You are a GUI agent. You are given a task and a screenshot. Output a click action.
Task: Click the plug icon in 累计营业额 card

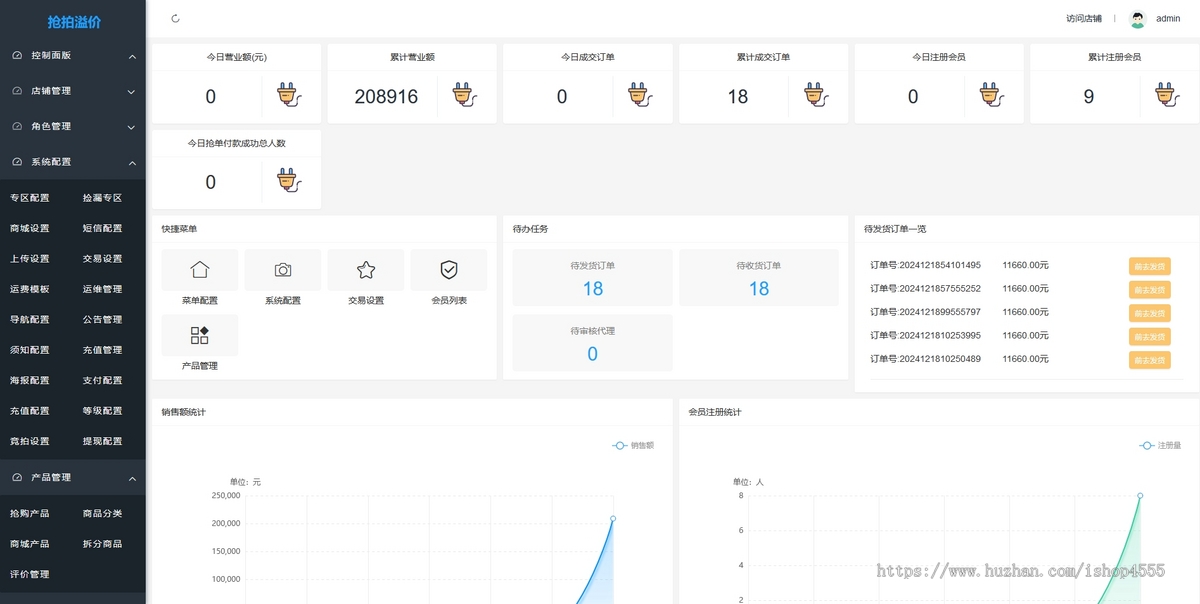[x=465, y=95]
